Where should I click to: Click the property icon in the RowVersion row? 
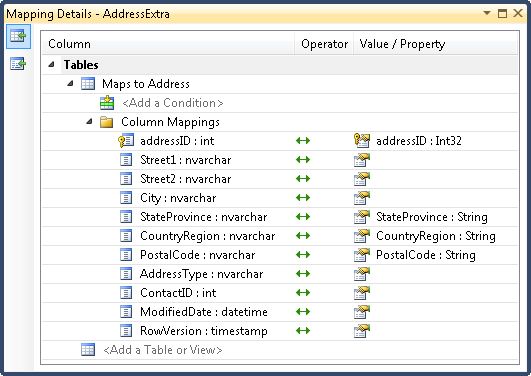tap(362, 331)
